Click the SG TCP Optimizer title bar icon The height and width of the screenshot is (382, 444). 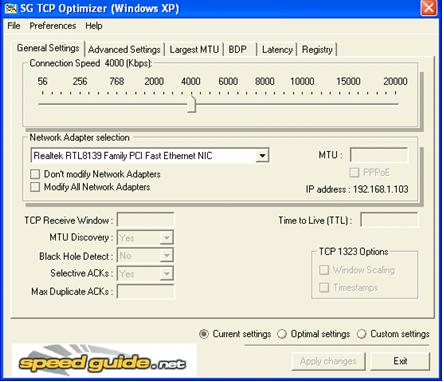click(11, 8)
